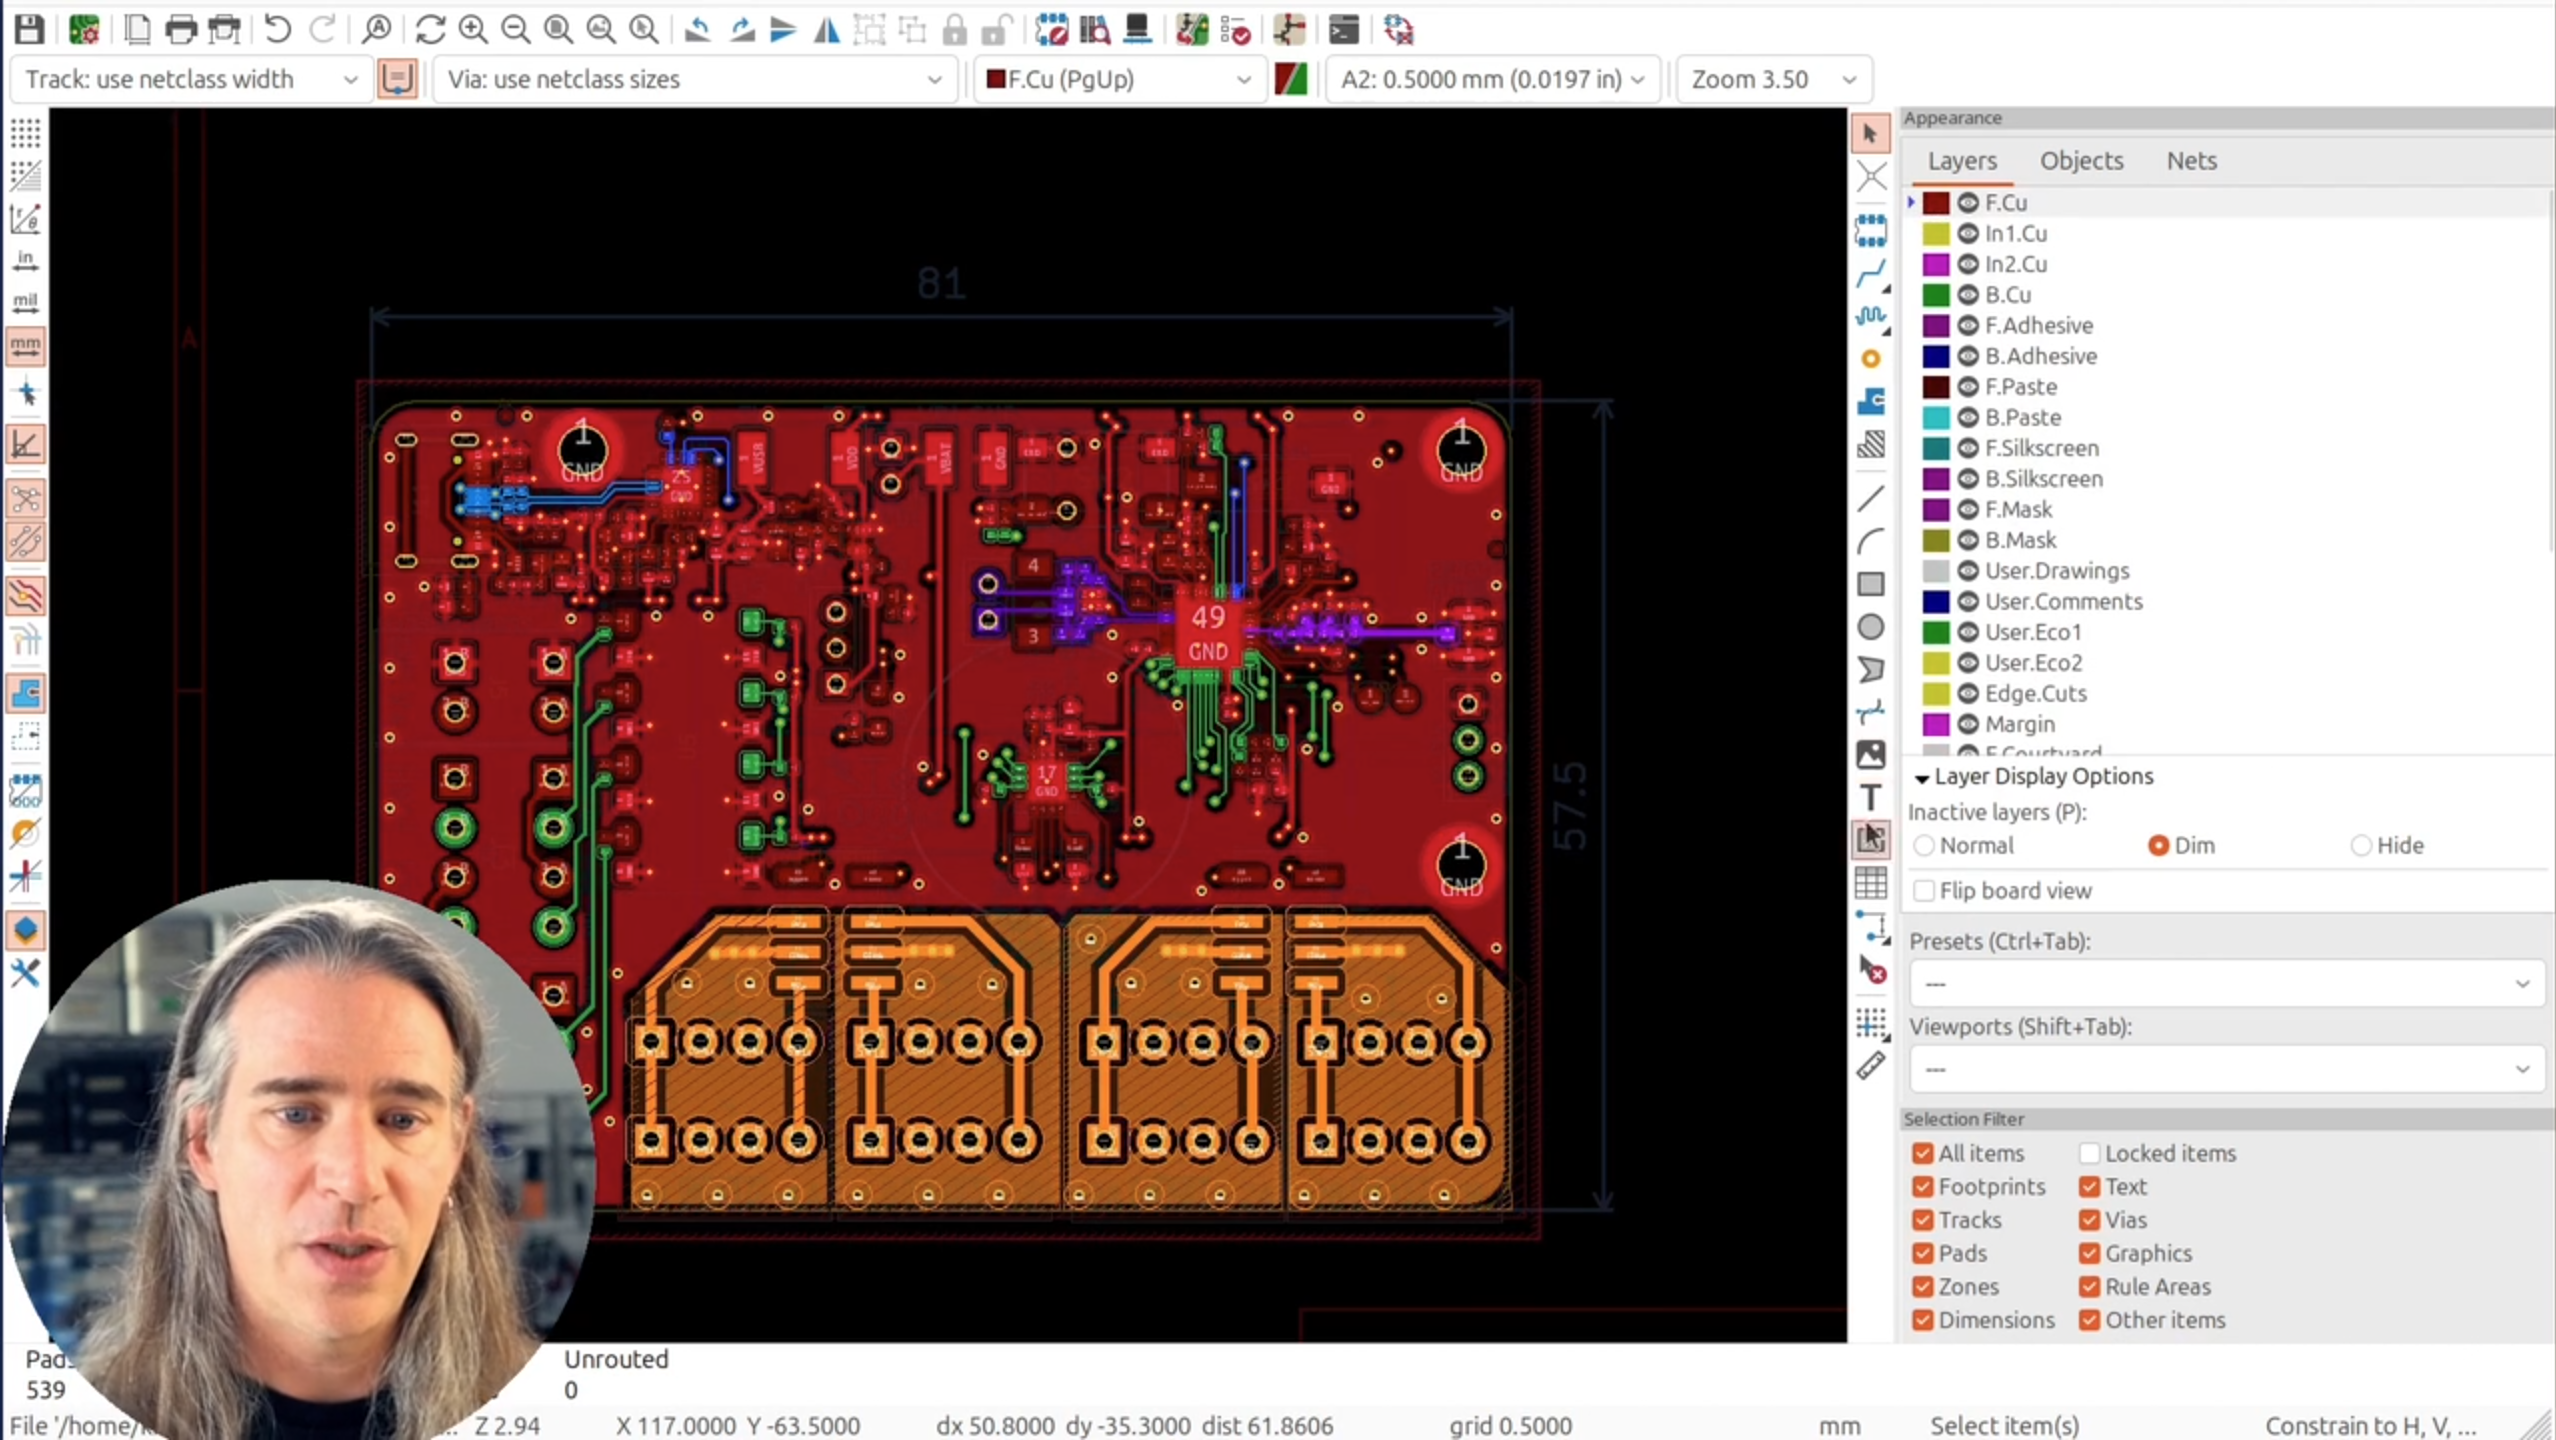The height and width of the screenshot is (1440, 2556).
Task: Select the Edge.Cuts layer entry
Action: (x=2035, y=693)
